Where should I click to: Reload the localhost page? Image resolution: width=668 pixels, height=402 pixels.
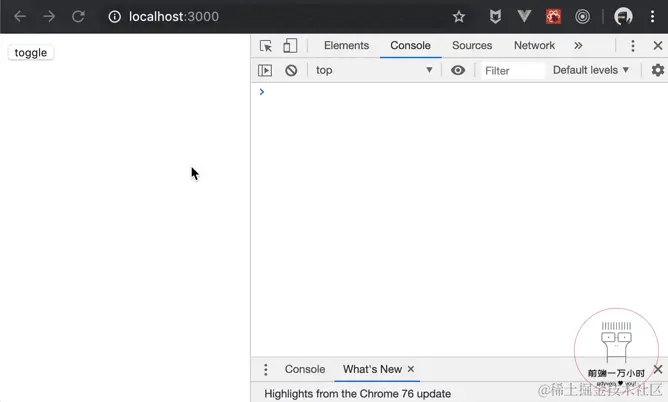(x=78, y=17)
